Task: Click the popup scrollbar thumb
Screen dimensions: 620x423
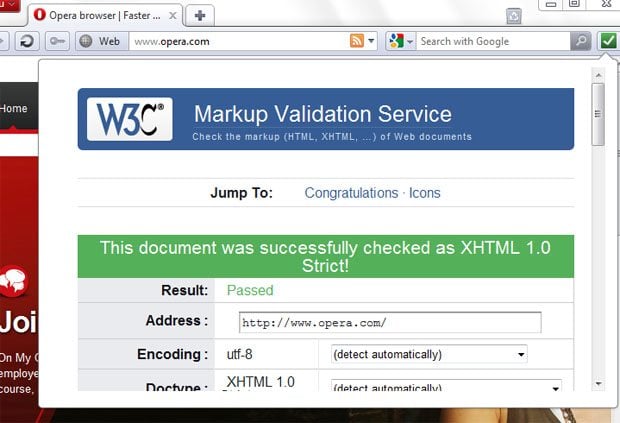Action: coord(598,114)
